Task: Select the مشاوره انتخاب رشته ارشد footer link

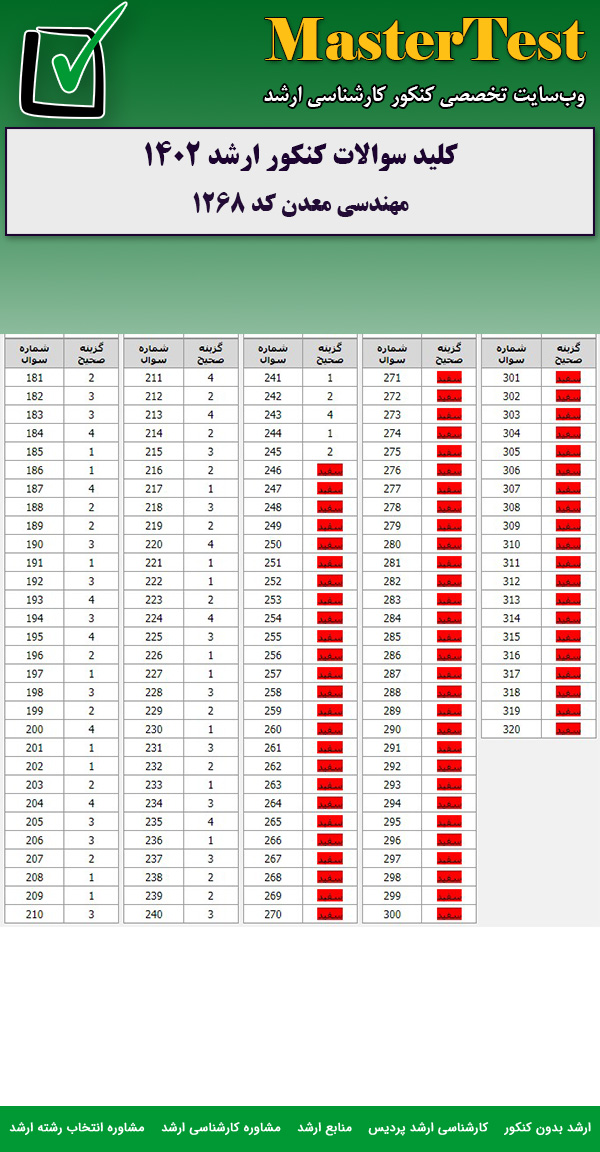Action: point(77,1127)
